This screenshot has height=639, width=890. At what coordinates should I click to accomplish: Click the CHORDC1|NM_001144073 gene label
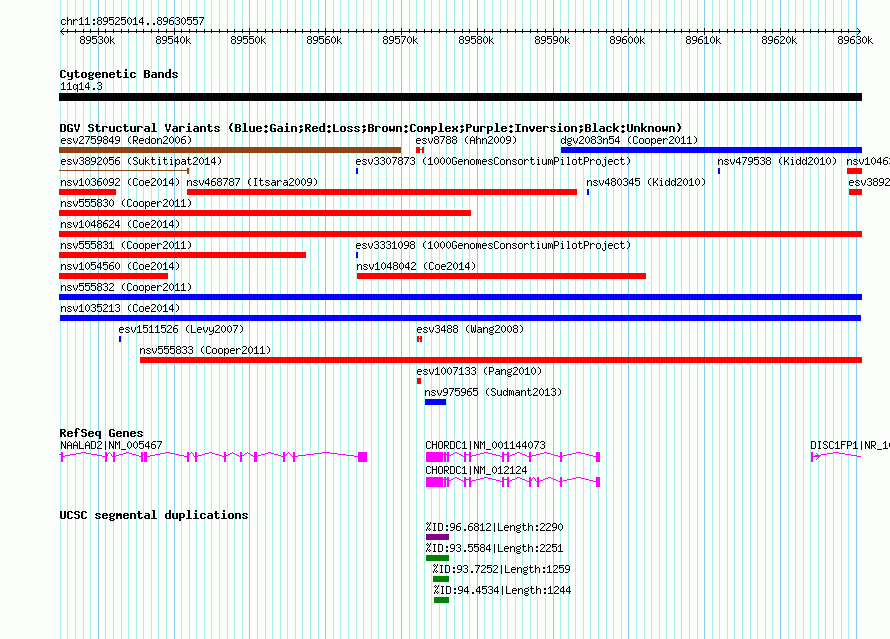pos(485,445)
